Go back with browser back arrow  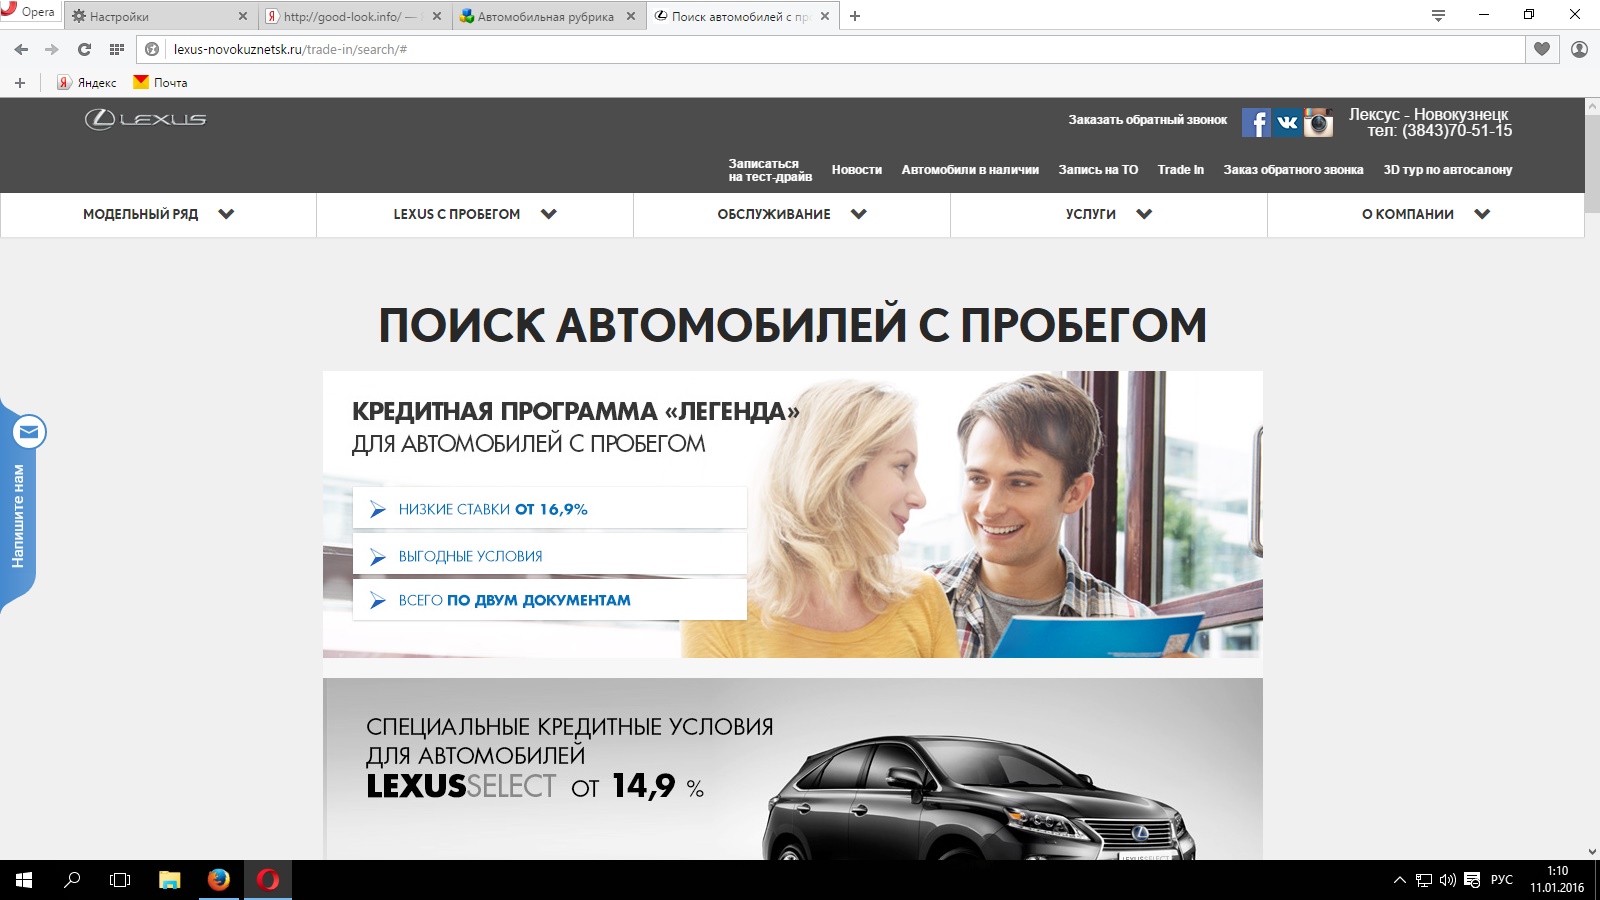(21, 49)
